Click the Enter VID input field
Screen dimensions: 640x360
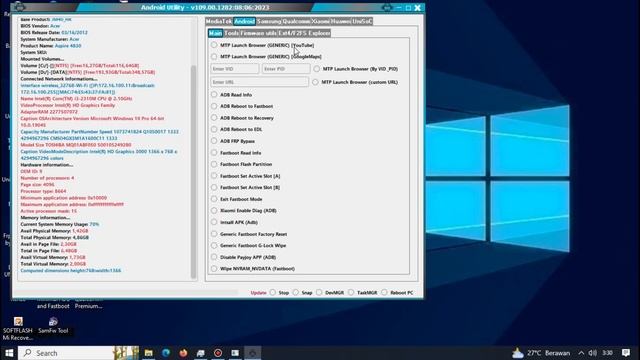(x=235, y=69)
